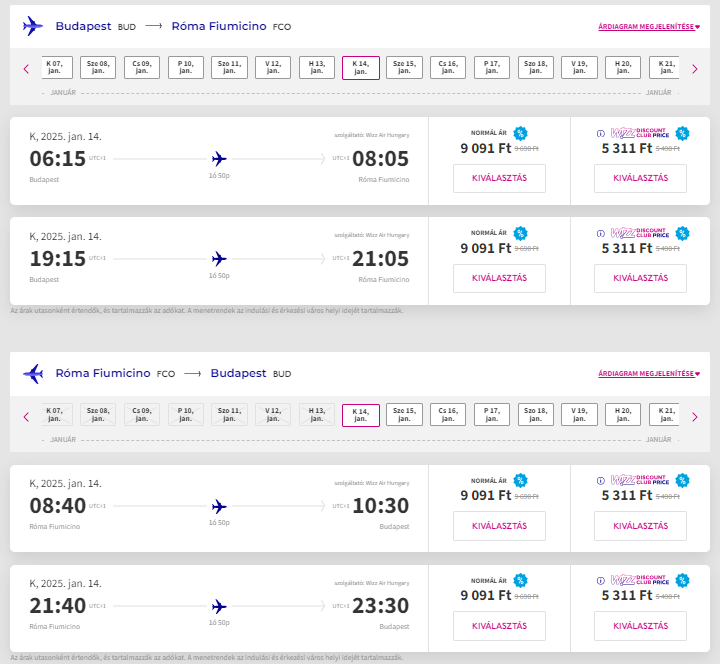Choose normal price for 06:15 Budapest flight
The height and width of the screenshot is (664, 720).
(499, 178)
